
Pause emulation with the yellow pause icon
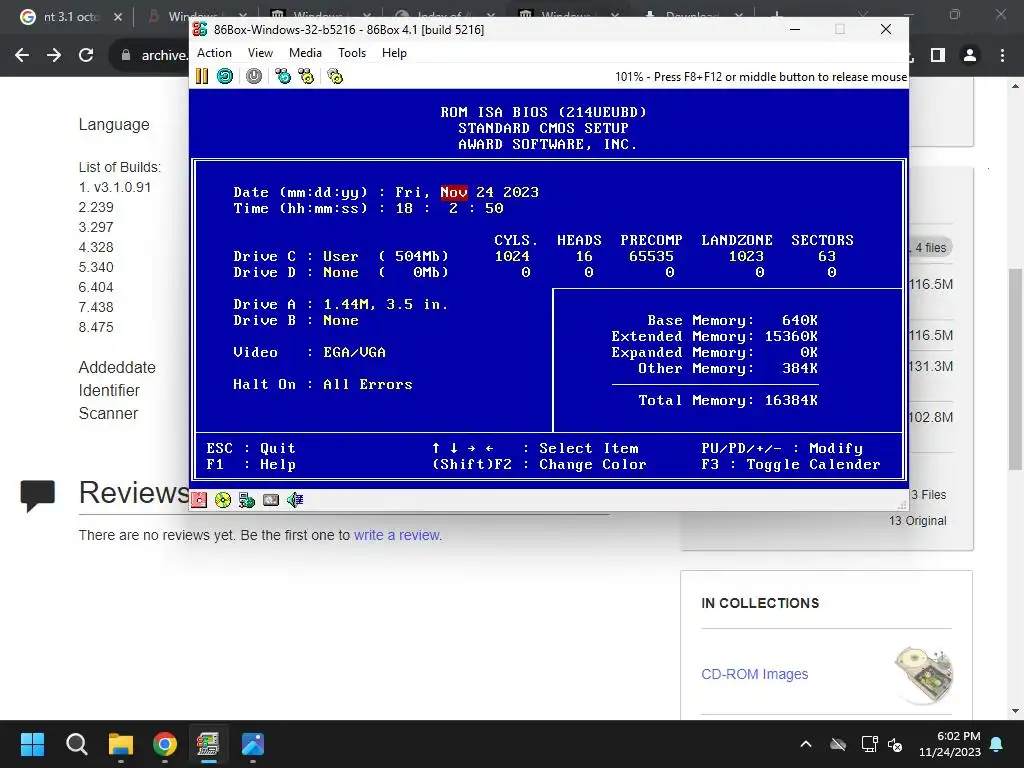click(x=202, y=76)
